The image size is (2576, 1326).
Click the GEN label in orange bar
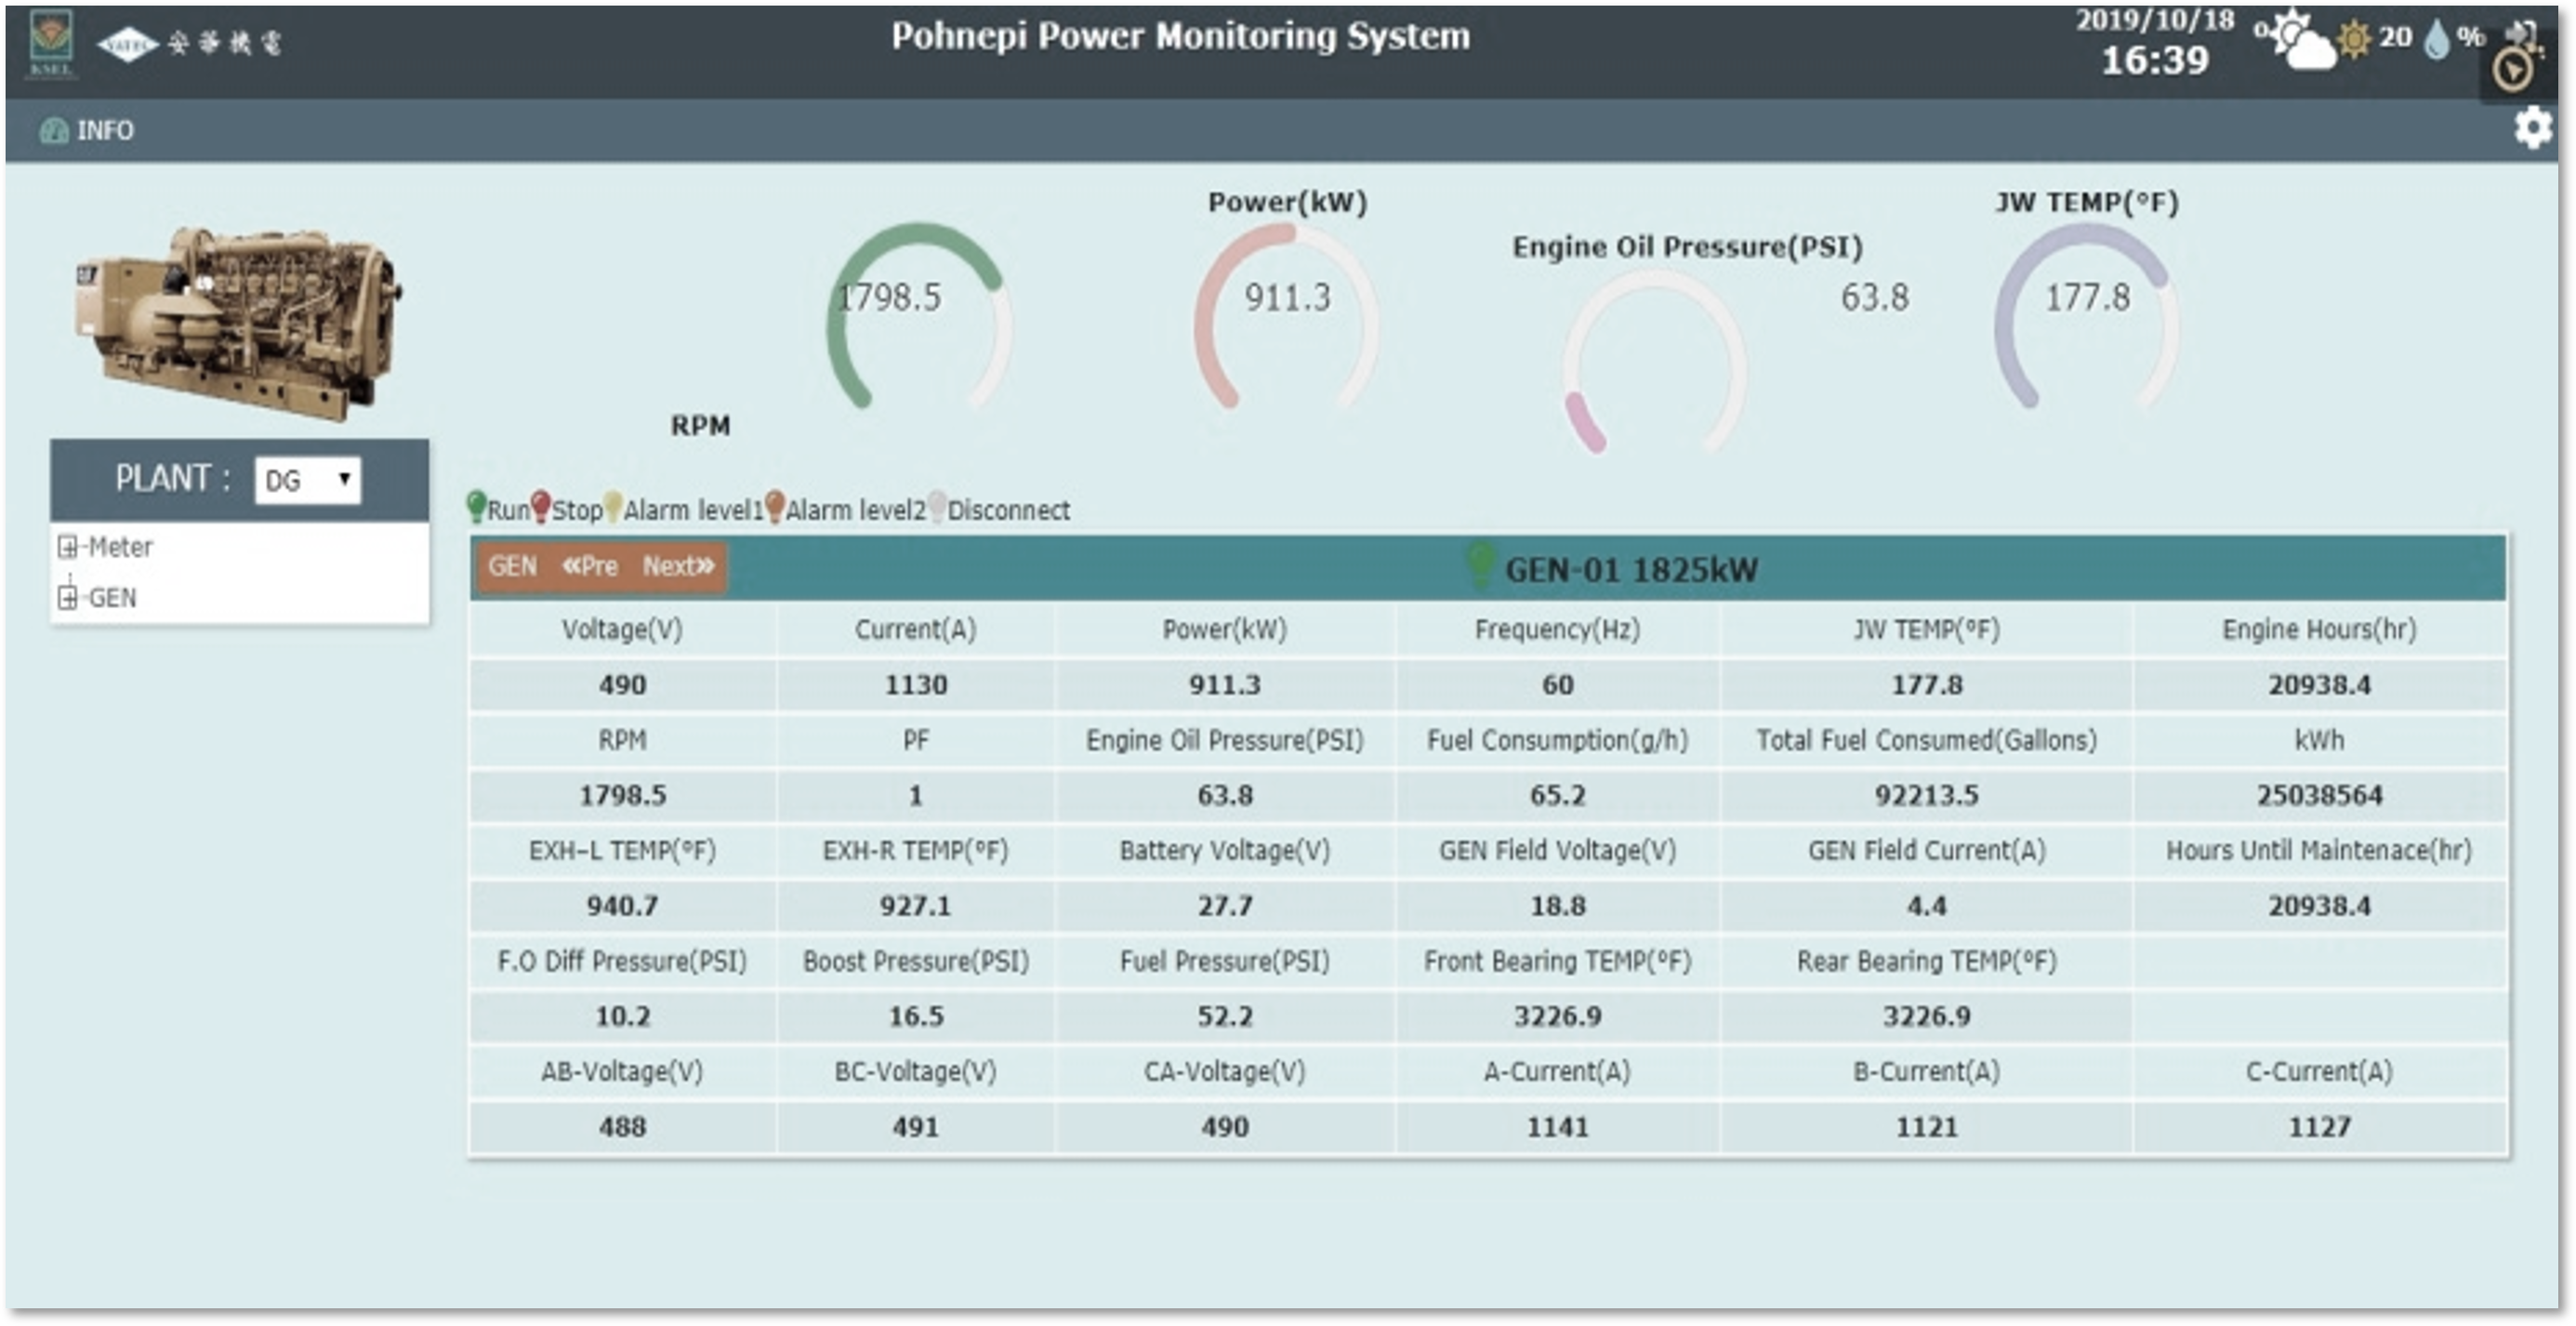512,567
